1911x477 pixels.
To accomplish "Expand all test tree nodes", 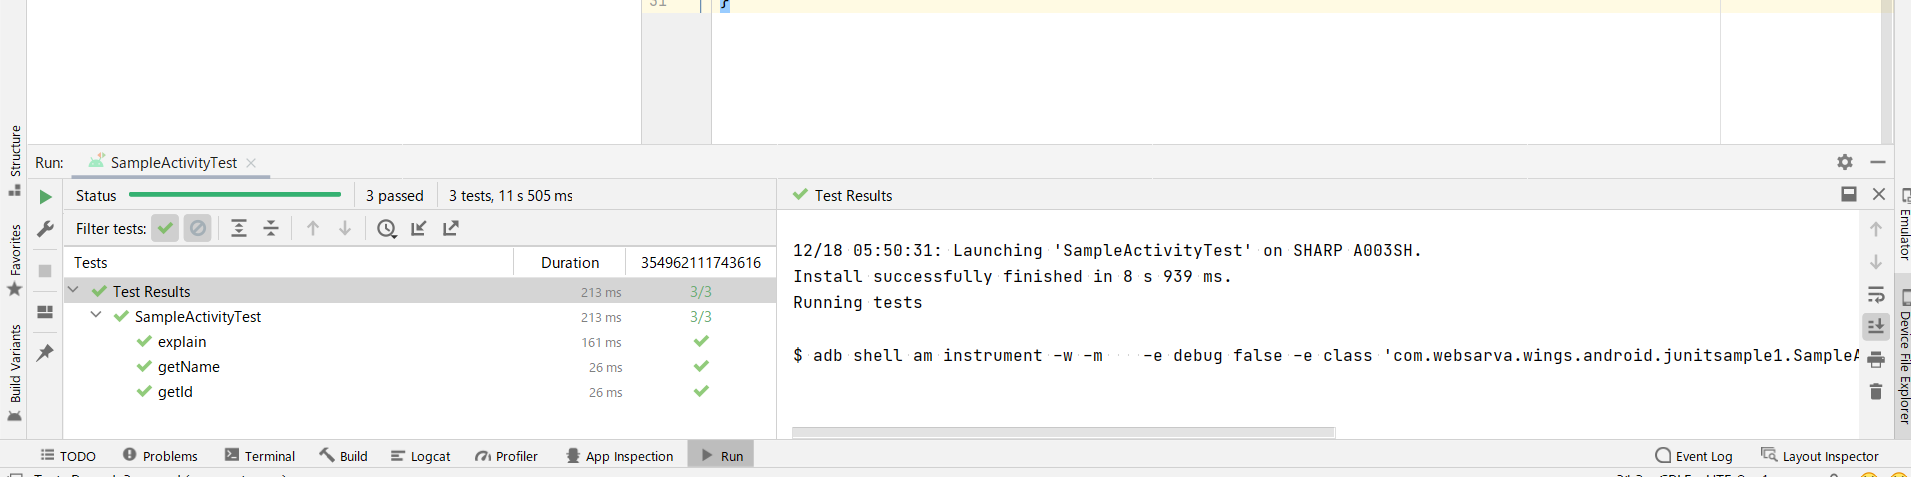I will click(x=239, y=229).
